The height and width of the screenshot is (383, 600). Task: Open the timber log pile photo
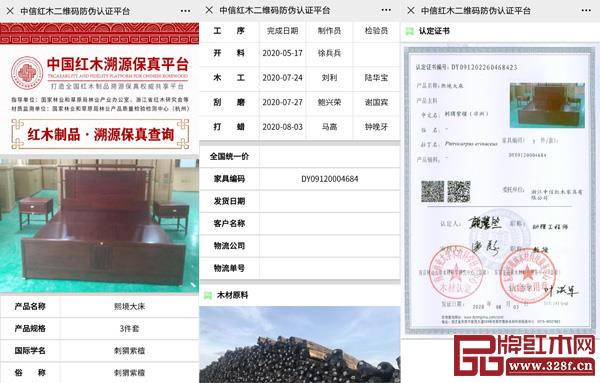pyautogui.click(x=300, y=344)
